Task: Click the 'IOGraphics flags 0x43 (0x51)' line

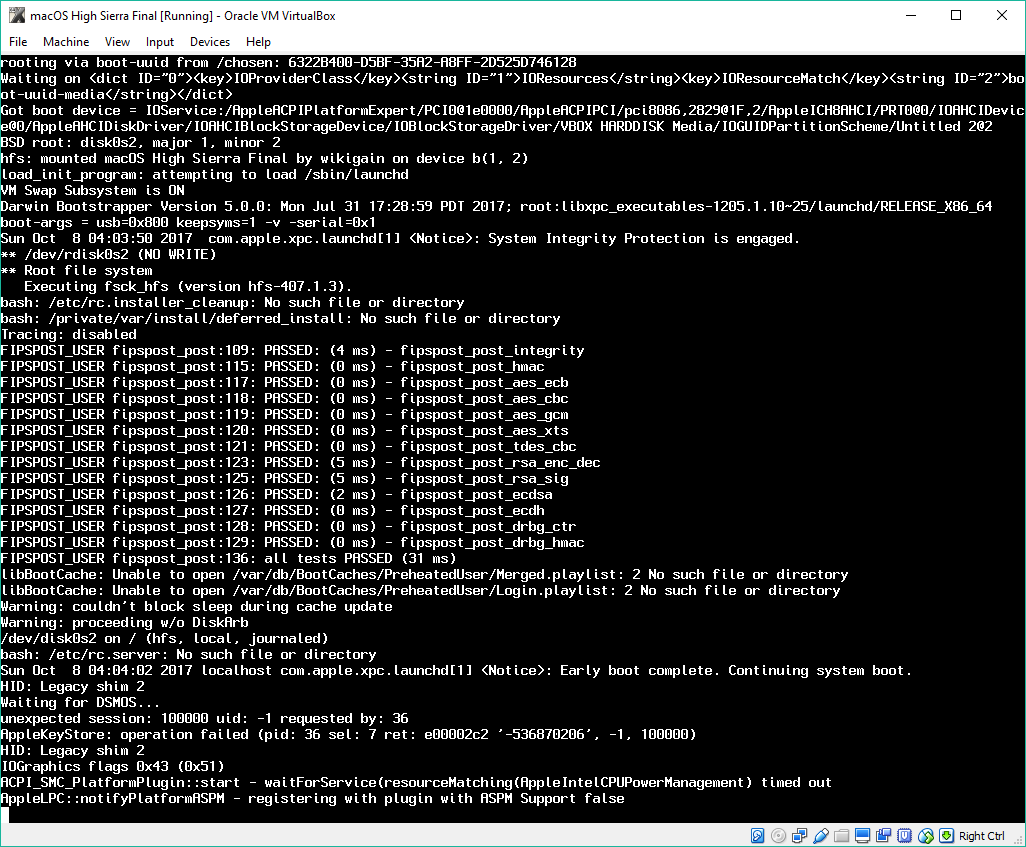Action: [113, 766]
